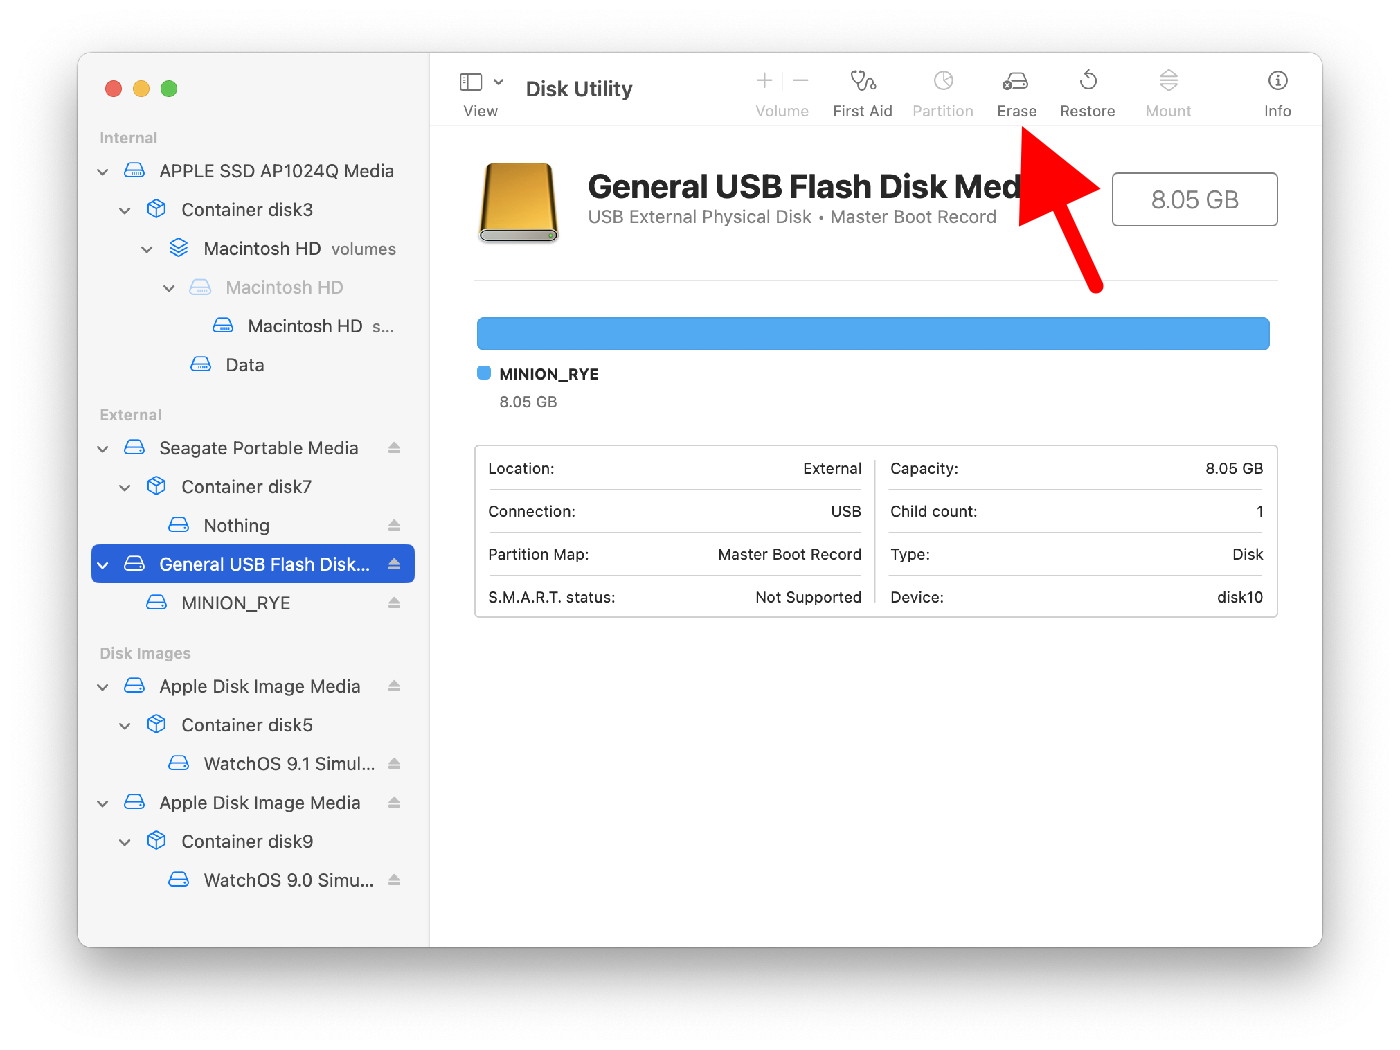The width and height of the screenshot is (1400, 1050).
Task: Click the remove Volume minus icon
Action: pyautogui.click(x=800, y=80)
